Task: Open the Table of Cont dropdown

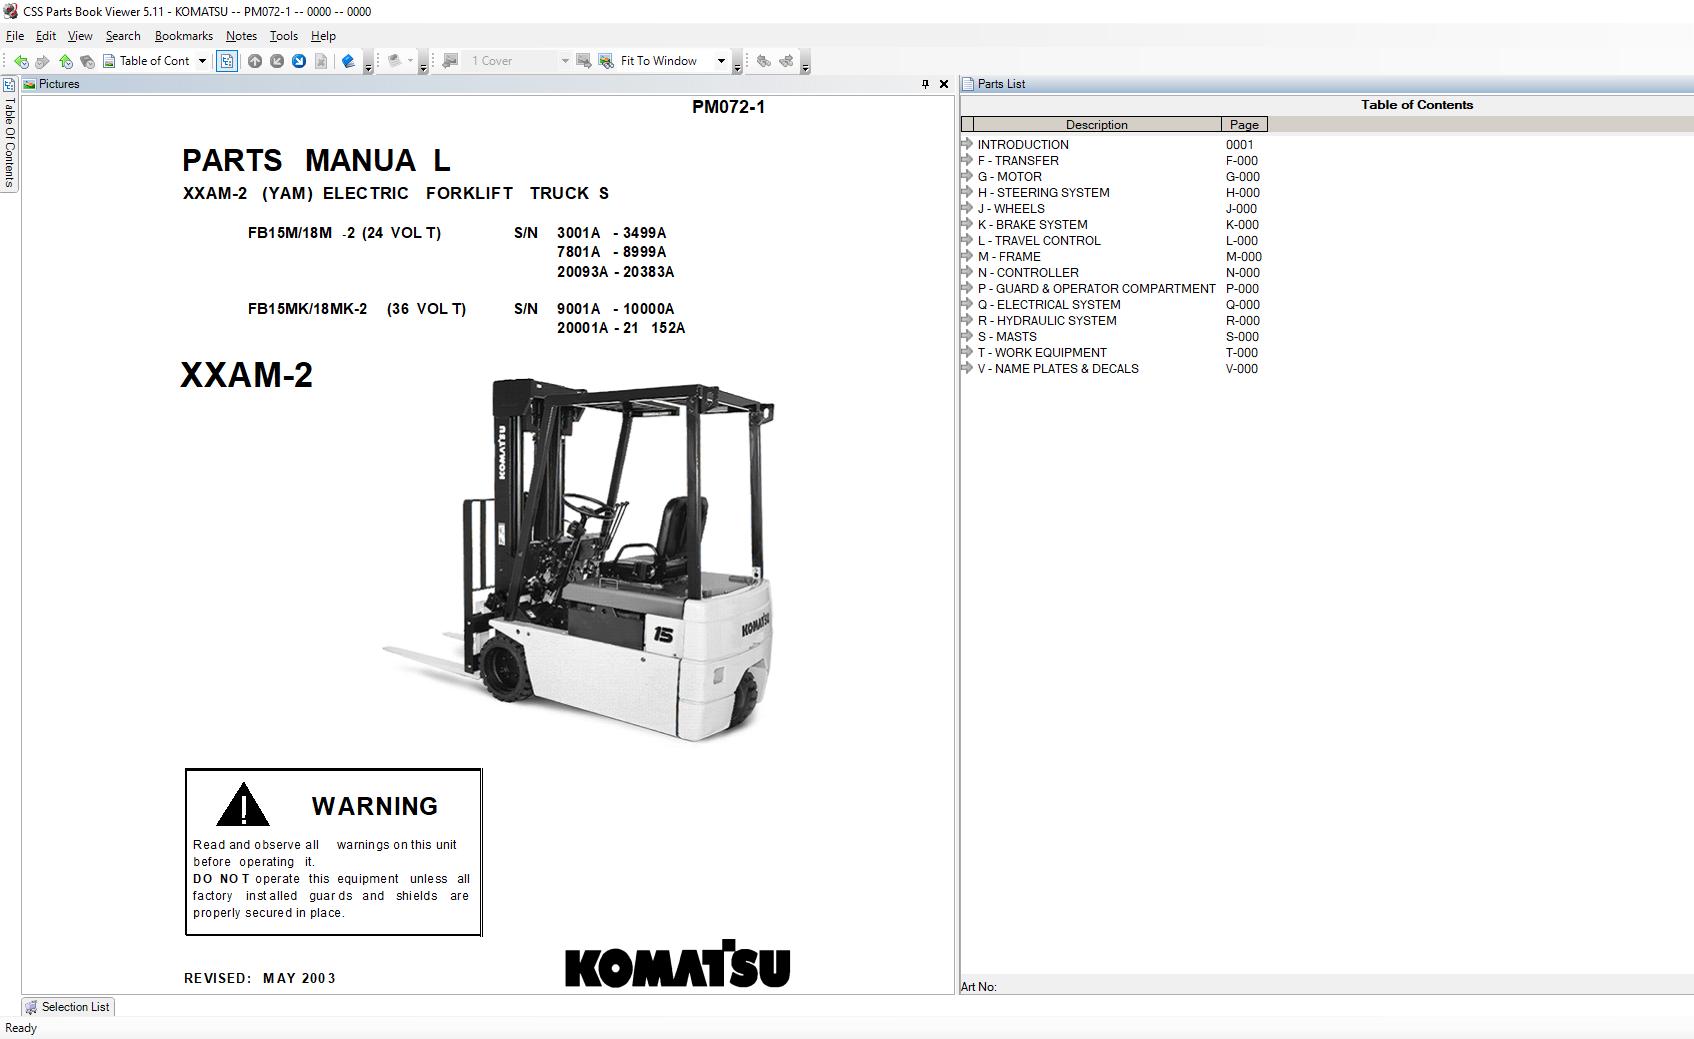Action: pyautogui.click(x=202, y=61)
